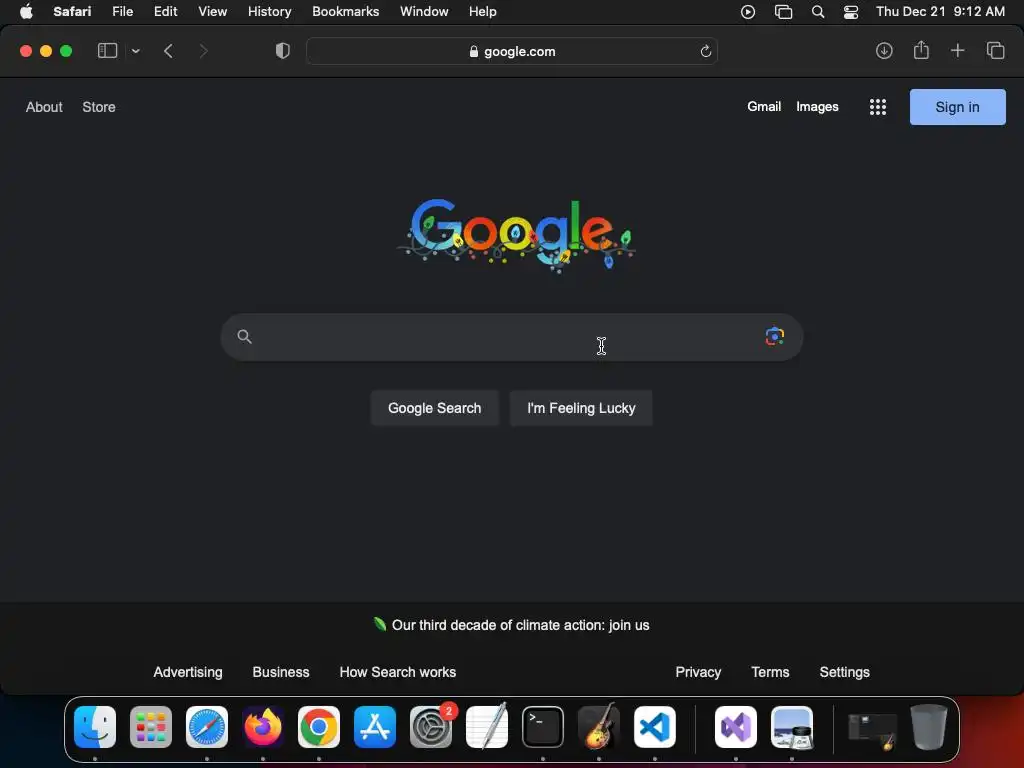This screenshot has height=768, width=1024.
Task: Open the privacy report shield icon
Action: point(283,51)
